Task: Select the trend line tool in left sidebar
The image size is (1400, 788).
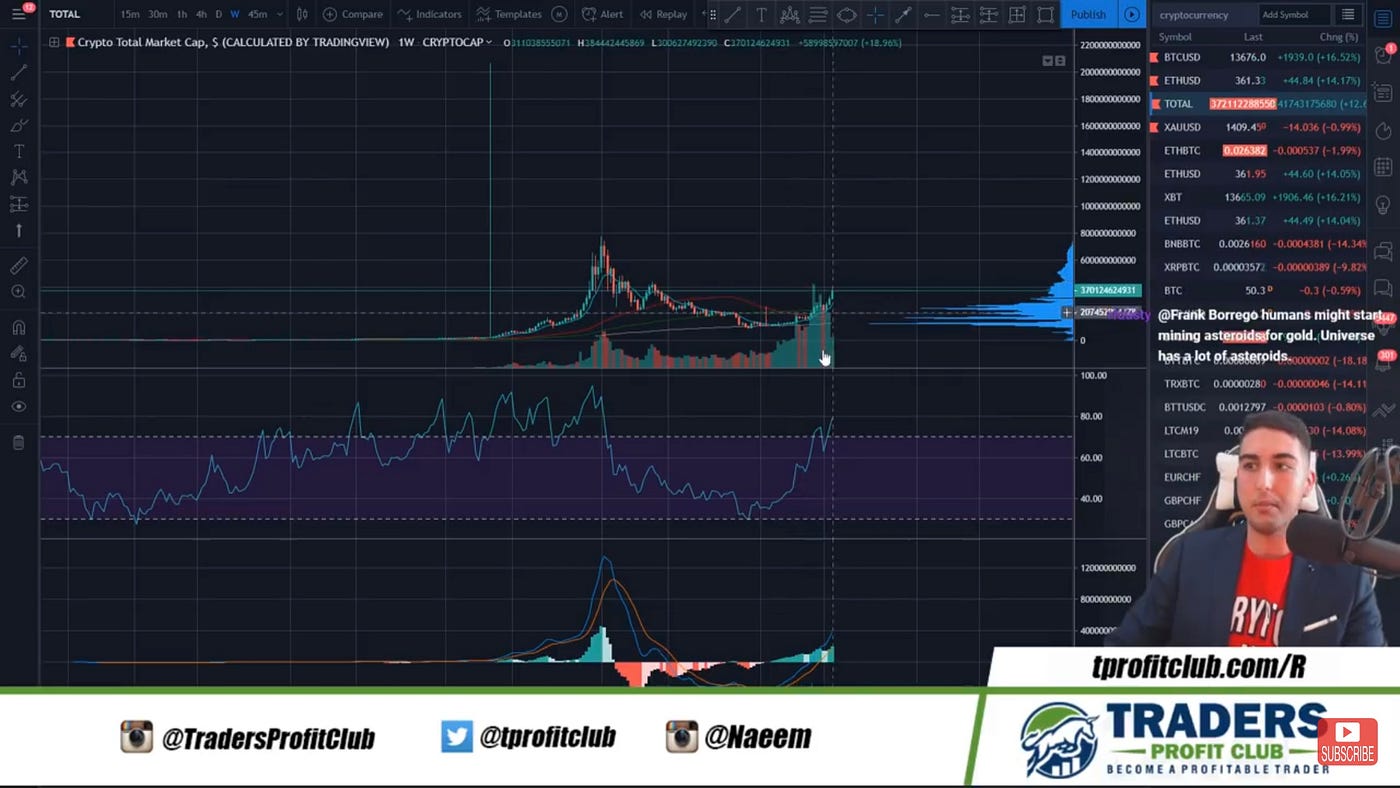Action: coord(19,72)
